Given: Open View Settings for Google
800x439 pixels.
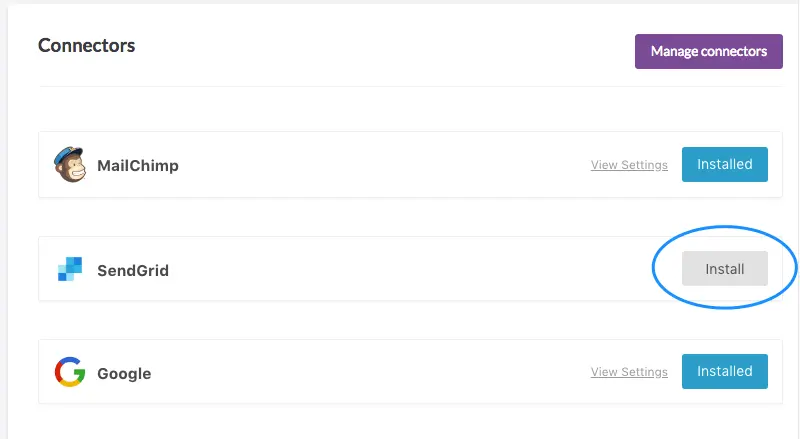Looking at the screenshot, I should tap(629, 372).
